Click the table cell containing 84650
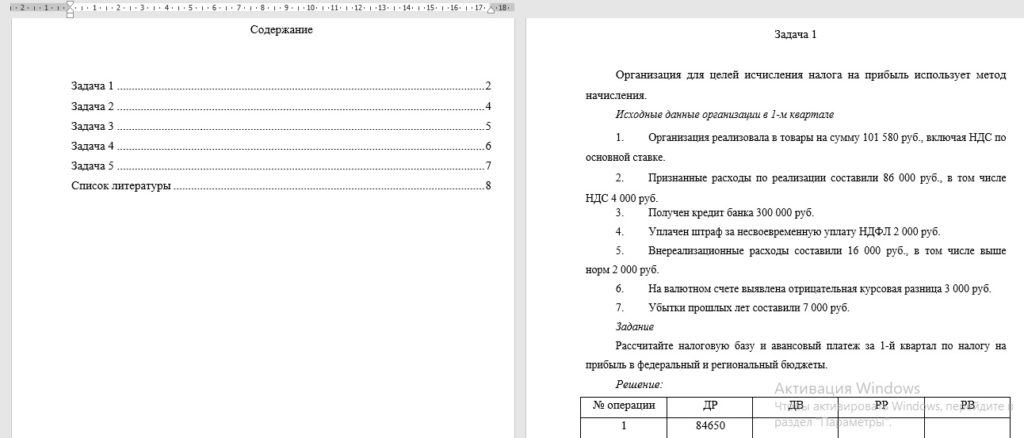This screenshot has width=1024, height=438. click(x=710, y=426)
